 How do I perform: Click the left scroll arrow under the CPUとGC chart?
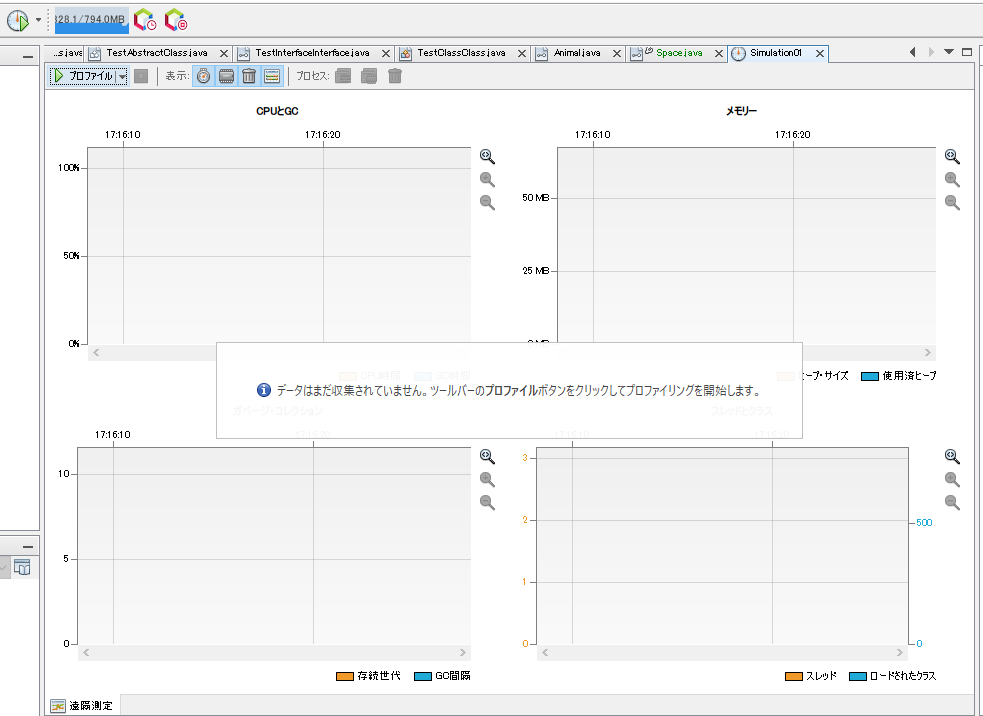tap(96, 352)
